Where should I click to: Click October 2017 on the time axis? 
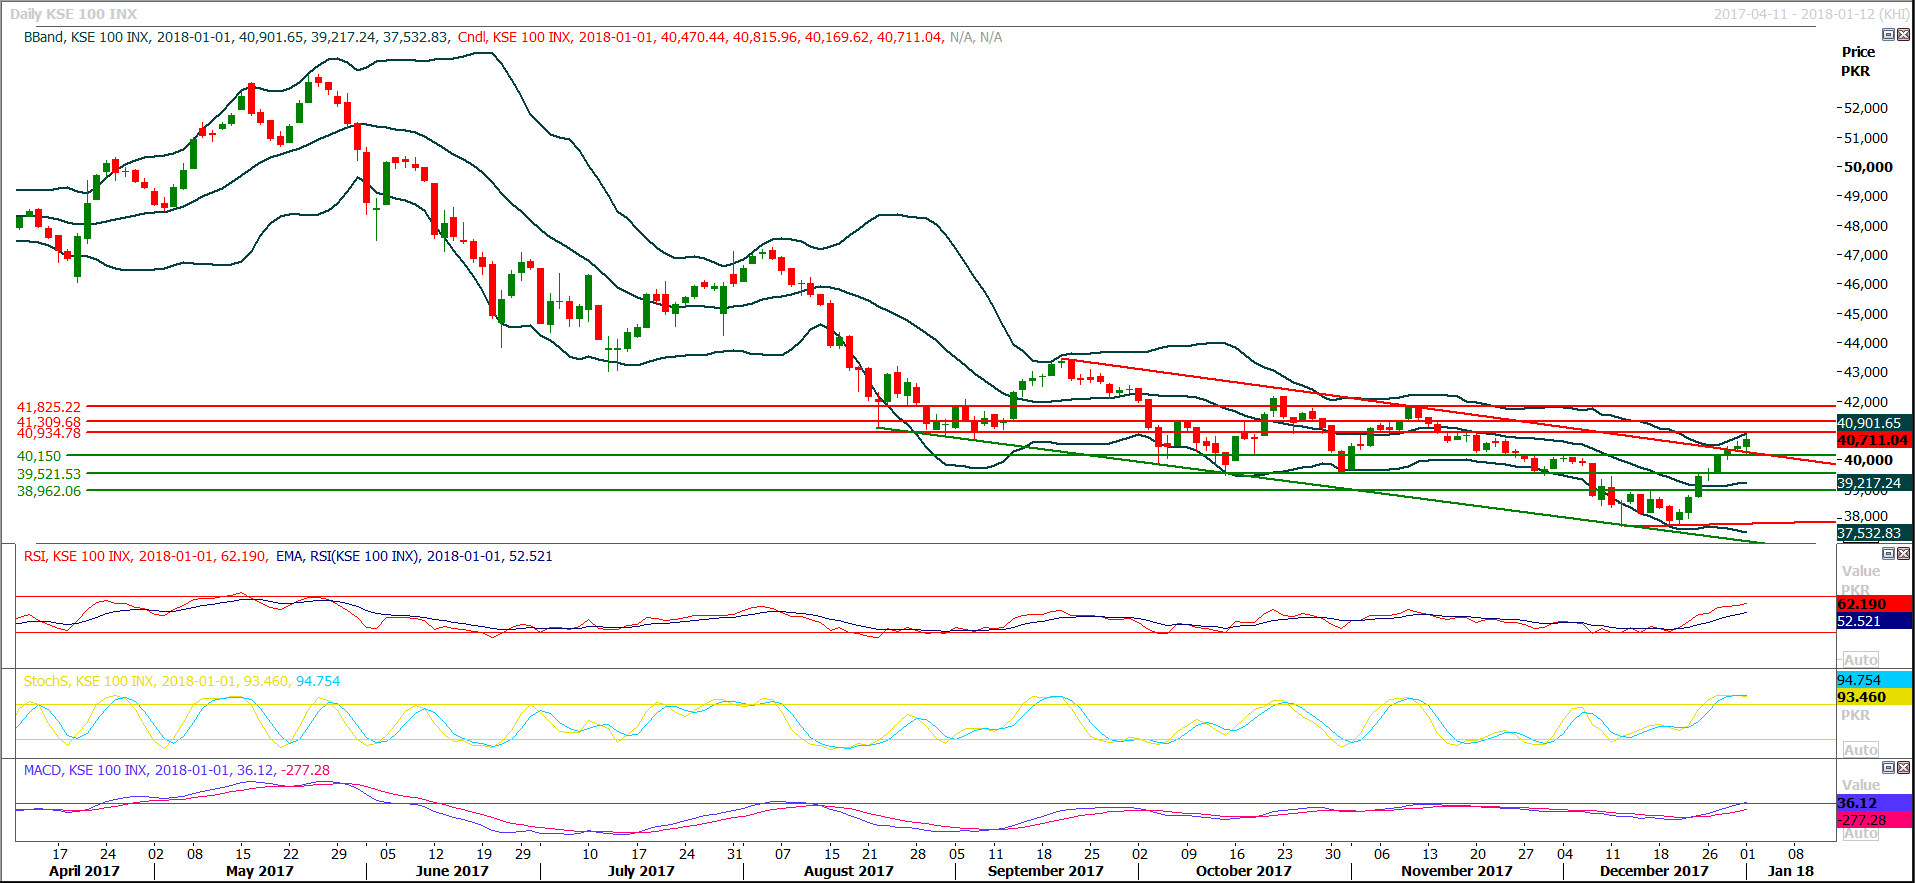[x=1243, y=871]
